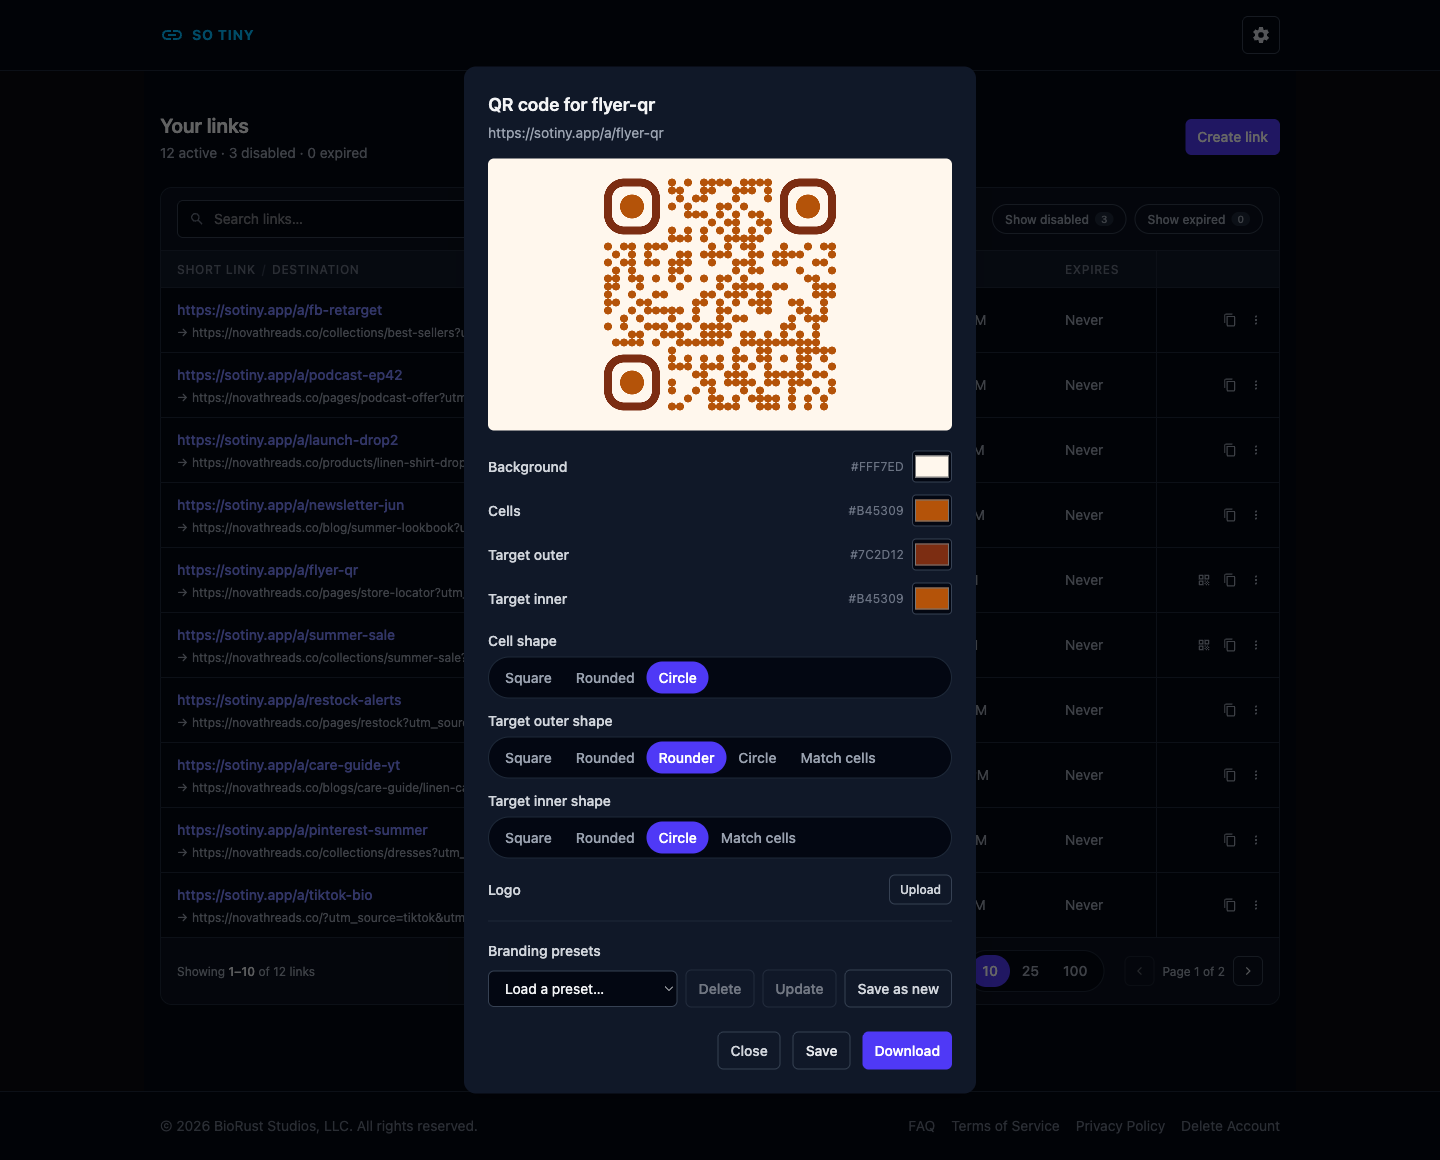The image size is (1440, 1160).
Task: Click the So Tiny link logo icon
Action: point(172,35)
